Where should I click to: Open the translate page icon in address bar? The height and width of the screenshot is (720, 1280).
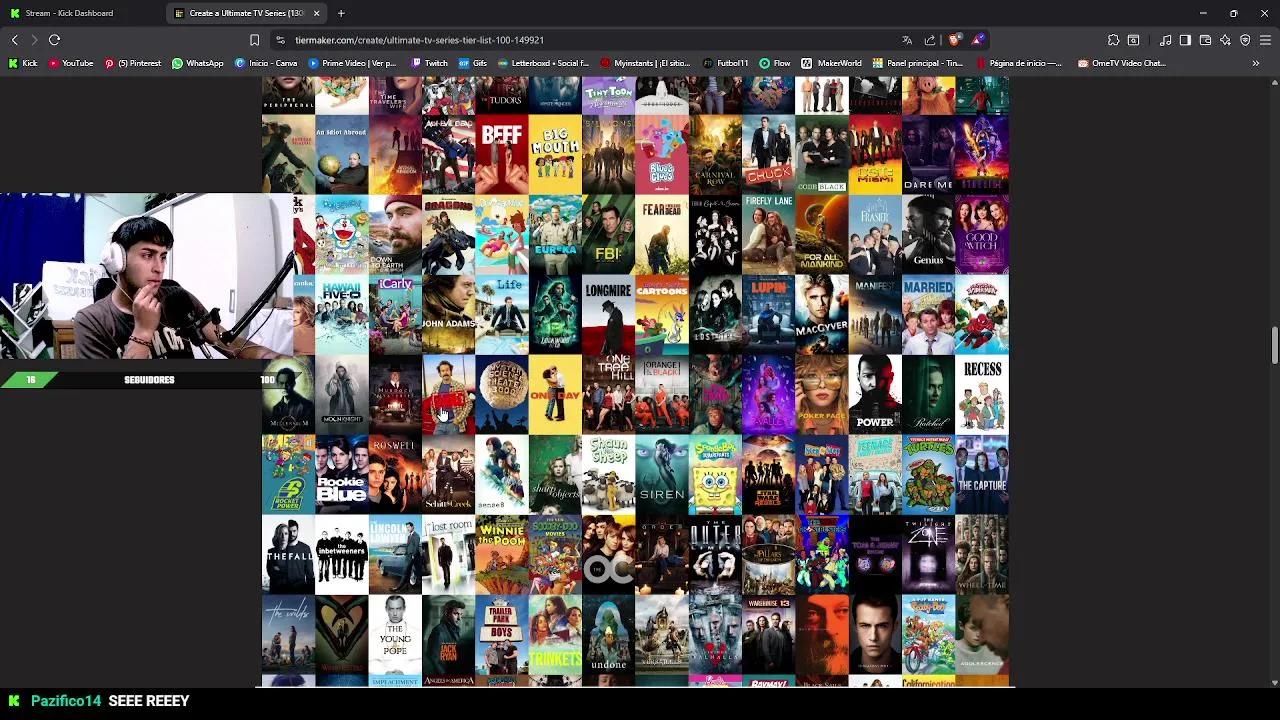(x=907, y=40)
